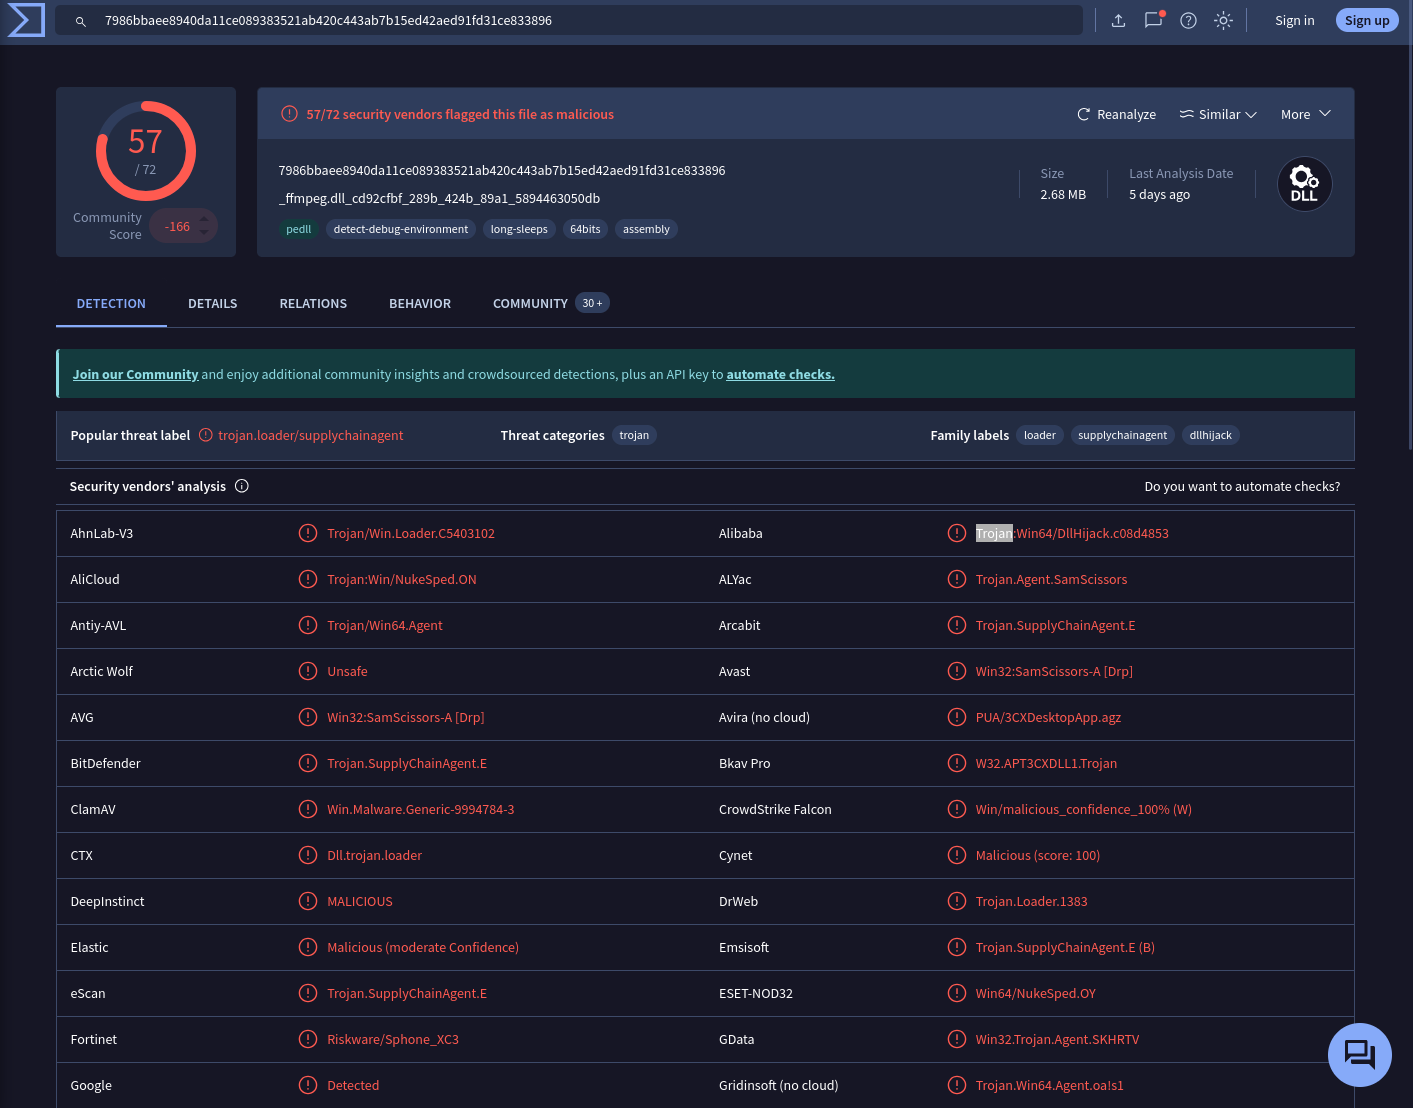Image resolution: width=1413 pixels, height=1108 pixels.
Task: Click the alert icon in the Arctic Wolf row
Action: coord(308,671)
